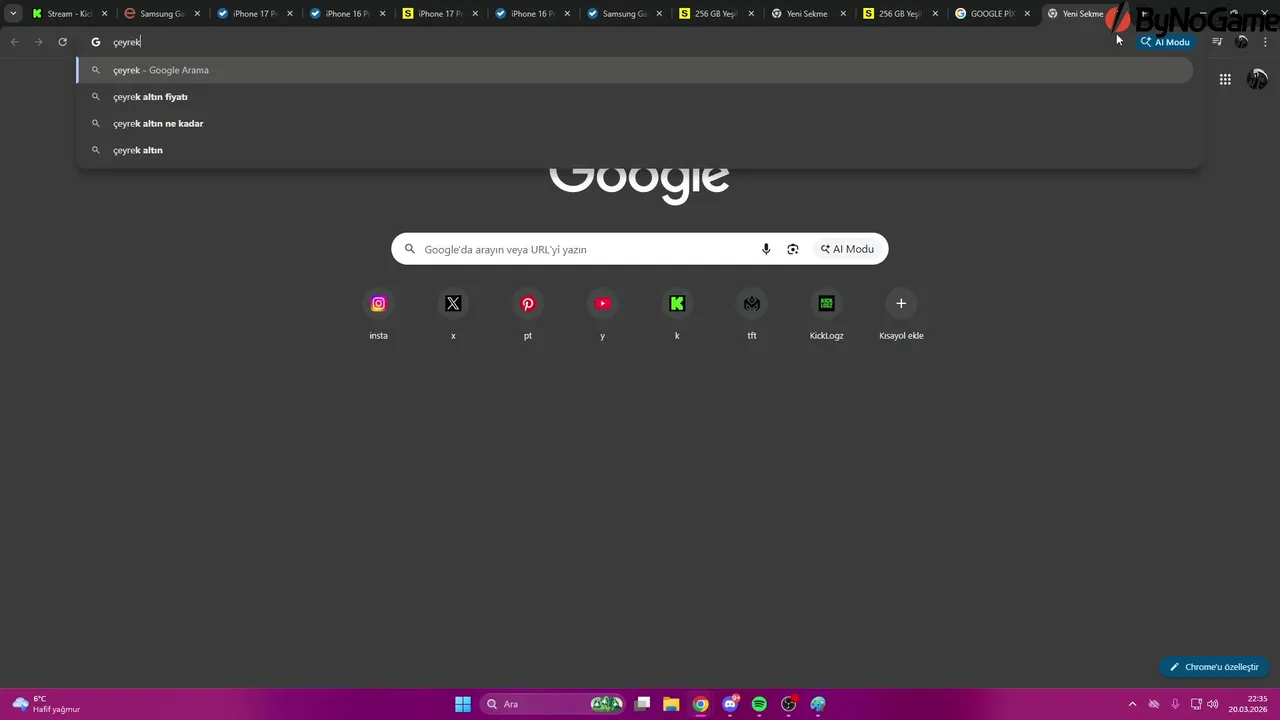The image size is (1280, 720).
Task: Close the GOOGLE PIX tab
Action: (x=1027, y=14)
